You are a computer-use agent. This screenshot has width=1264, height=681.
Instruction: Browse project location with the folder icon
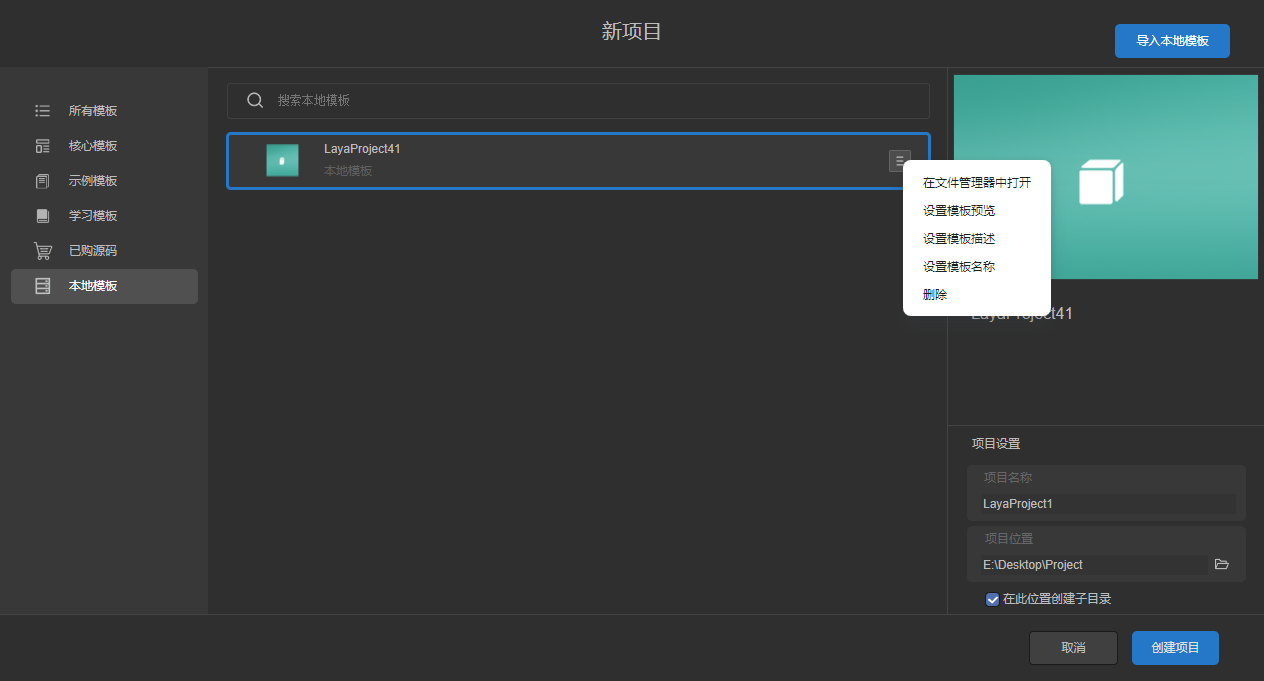(1221, 564)
